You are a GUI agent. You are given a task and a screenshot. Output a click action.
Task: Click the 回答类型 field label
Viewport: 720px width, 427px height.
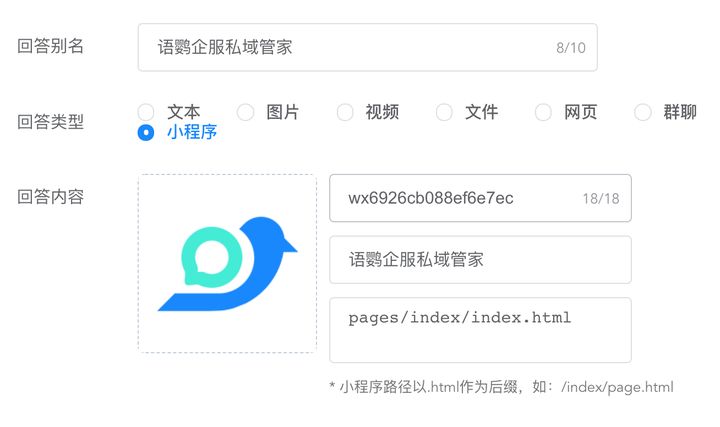click(x=51, y=122)
